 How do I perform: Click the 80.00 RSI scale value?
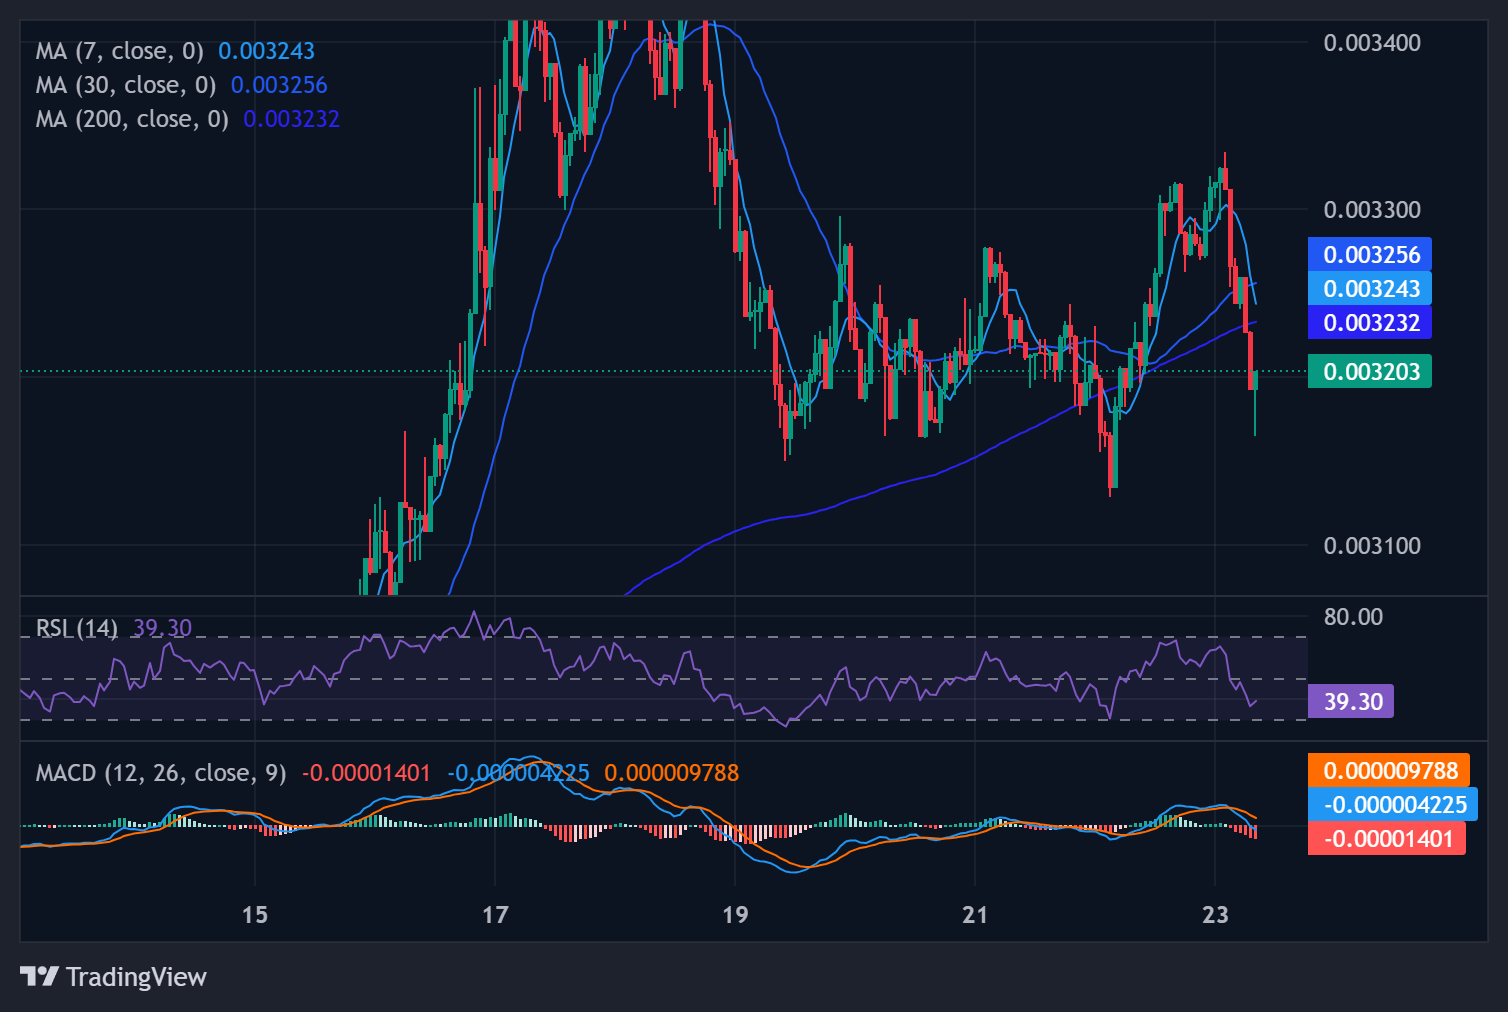1353,617
